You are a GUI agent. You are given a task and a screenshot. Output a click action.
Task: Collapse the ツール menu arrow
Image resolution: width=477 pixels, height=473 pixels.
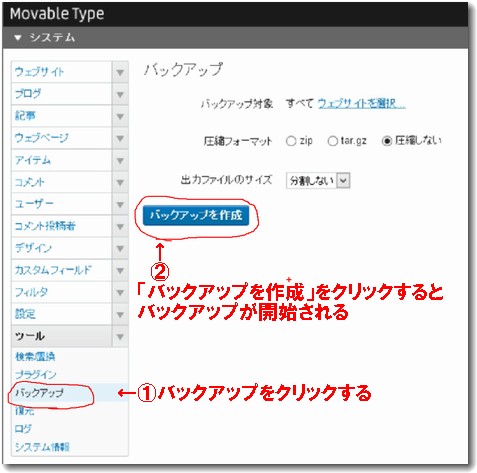[120, 336]
